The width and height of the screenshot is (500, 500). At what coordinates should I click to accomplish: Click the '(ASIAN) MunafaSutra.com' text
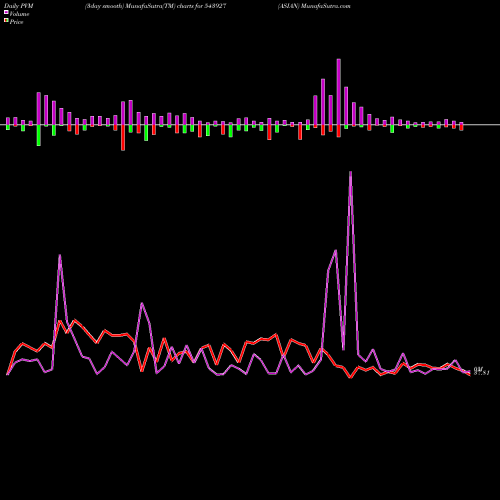(x=314, y=6)
